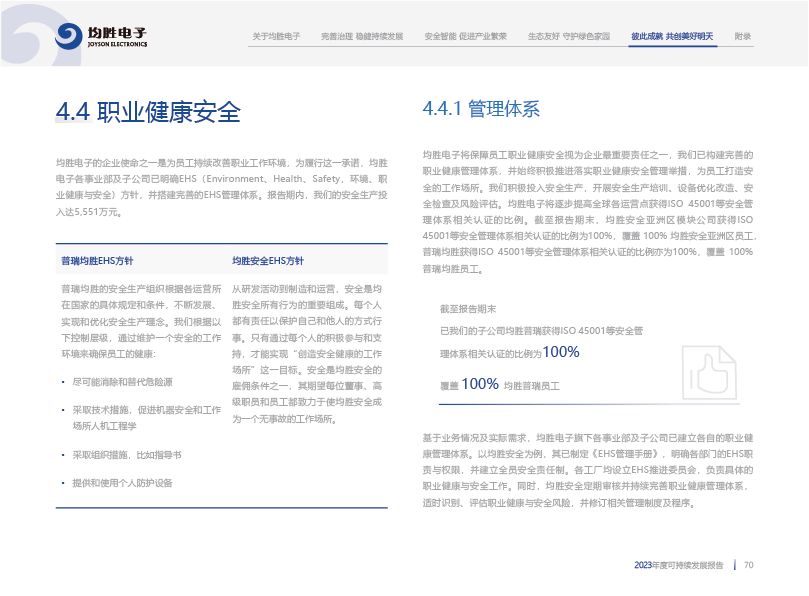
Task: Click the 均胜安全EHS方针 column header
Action: pos(268,260)
